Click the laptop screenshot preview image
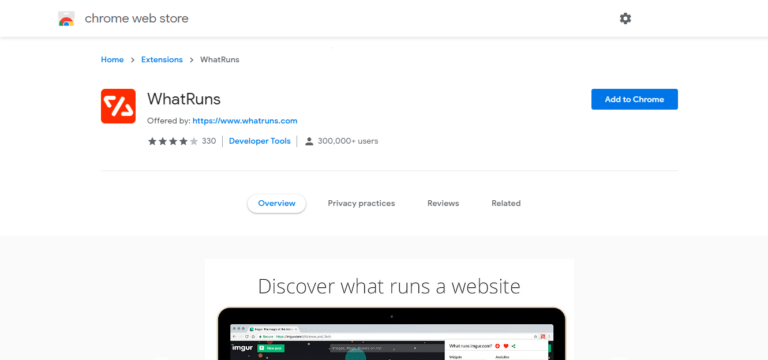The width and height of the screenshot is (768, 360). (391, 334)
